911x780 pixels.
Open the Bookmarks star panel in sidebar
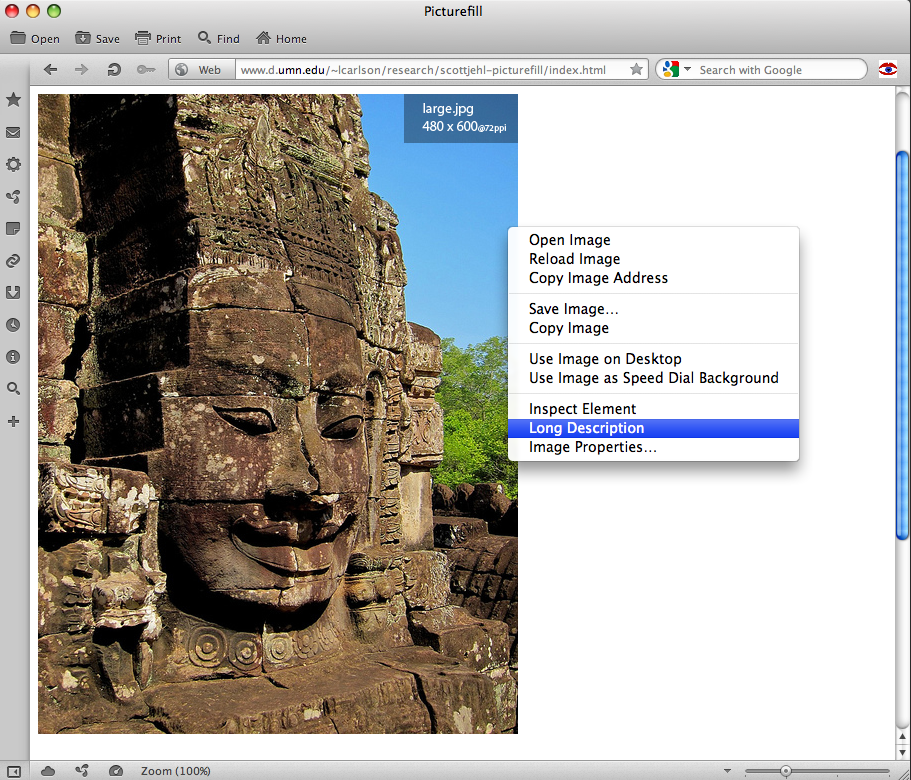(x=14, y=100)
